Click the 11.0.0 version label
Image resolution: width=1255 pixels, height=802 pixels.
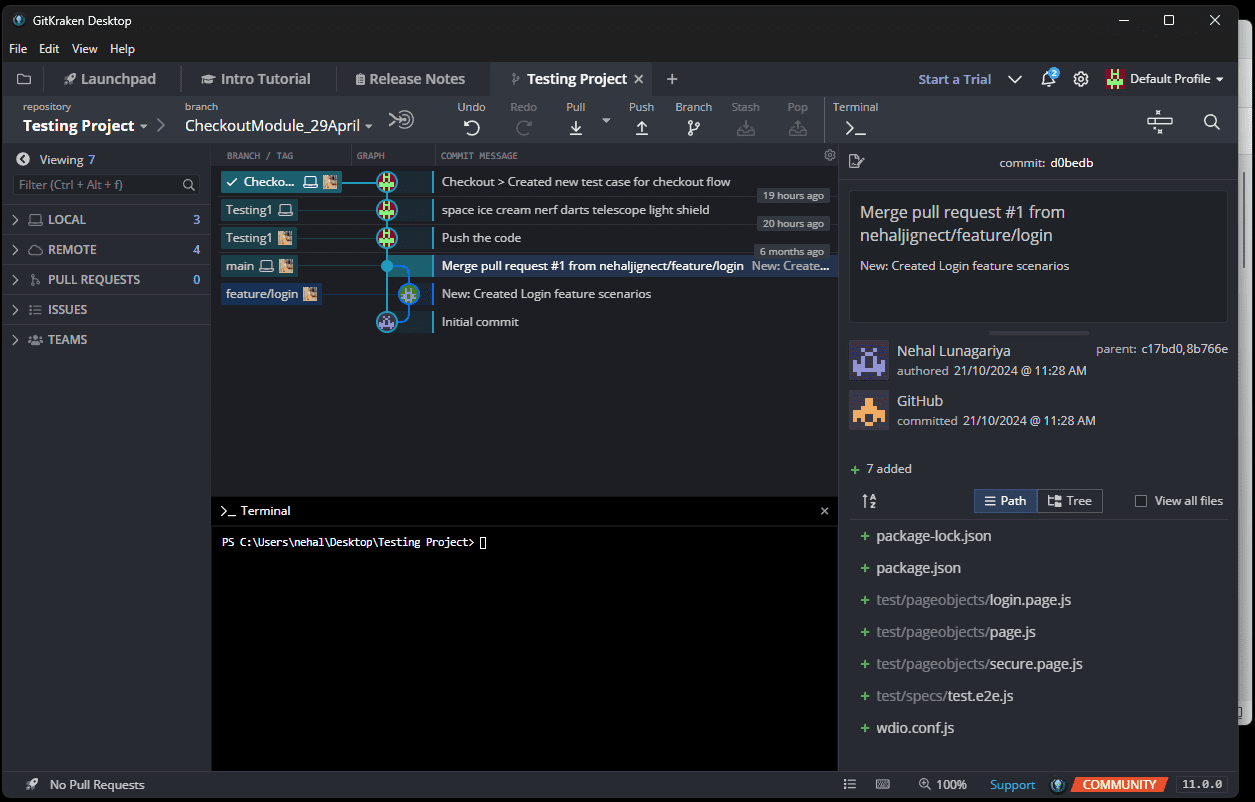click(1202, 785)
